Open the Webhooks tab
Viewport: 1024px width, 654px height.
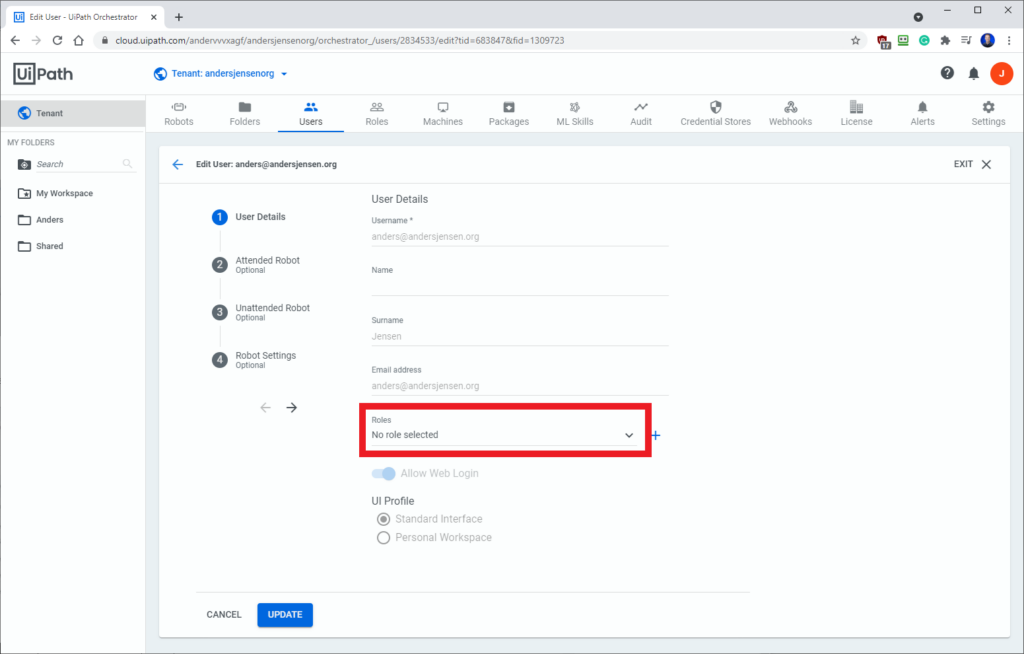790,114
